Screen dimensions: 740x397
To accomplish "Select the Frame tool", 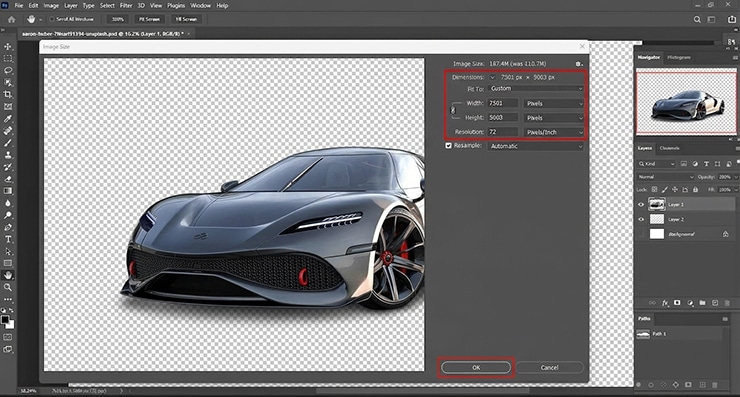I will click(x=8, y=107).
